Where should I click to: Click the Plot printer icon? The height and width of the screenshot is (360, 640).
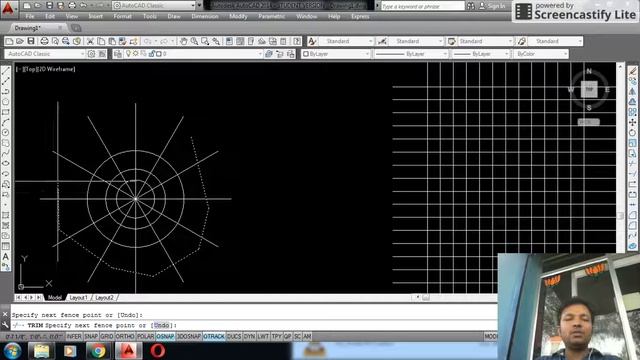pos(44,41)
